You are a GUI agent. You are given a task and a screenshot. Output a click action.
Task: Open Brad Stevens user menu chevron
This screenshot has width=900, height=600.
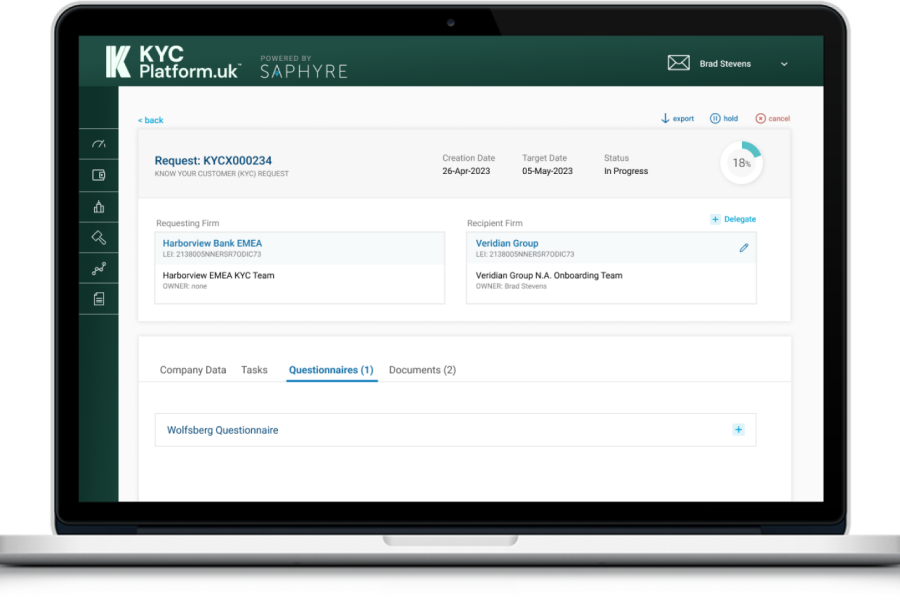[x=784, y=64]
